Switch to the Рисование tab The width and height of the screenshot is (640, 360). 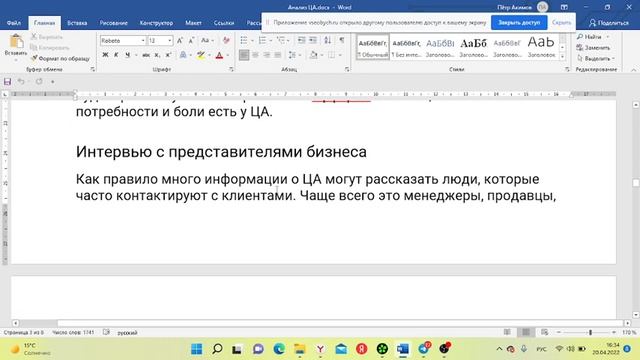pyautogui.click(x=113, y=23)
